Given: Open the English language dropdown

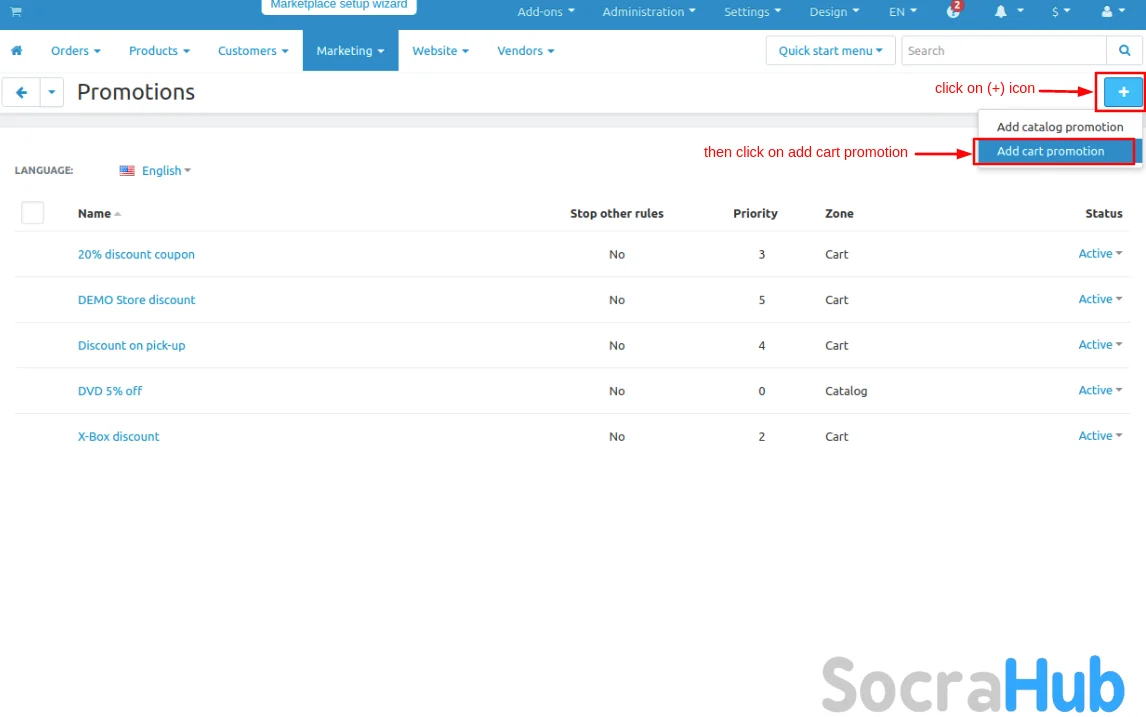Looking at the screenshot, I should click(x=156, y=171).
